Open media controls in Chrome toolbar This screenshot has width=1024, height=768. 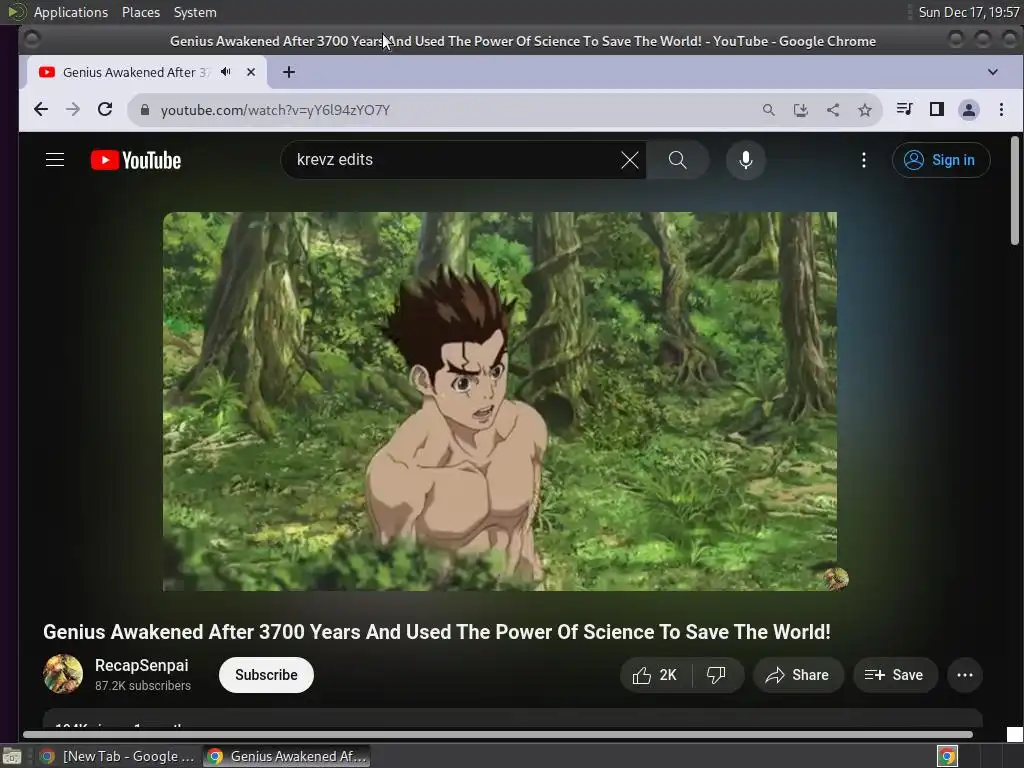904,109
